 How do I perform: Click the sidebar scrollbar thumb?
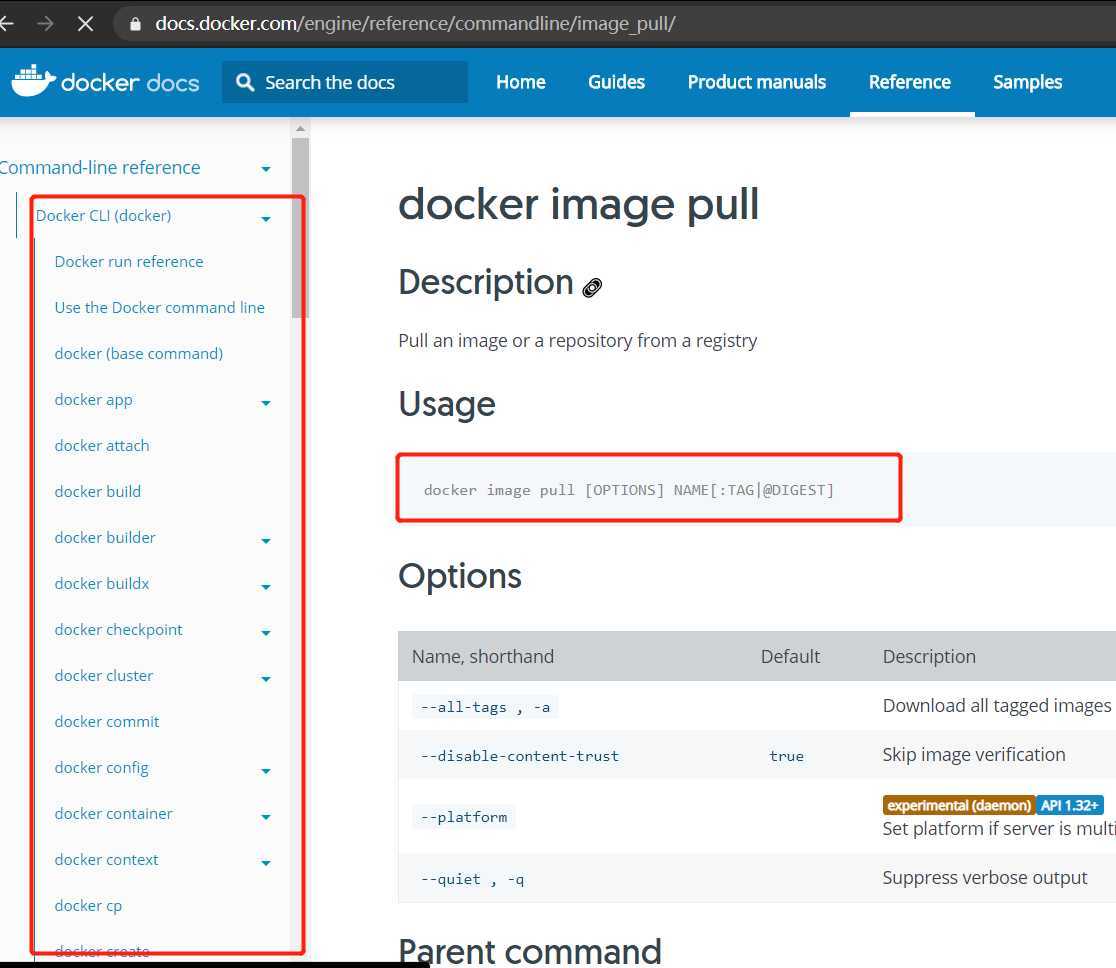click(300, 228)
